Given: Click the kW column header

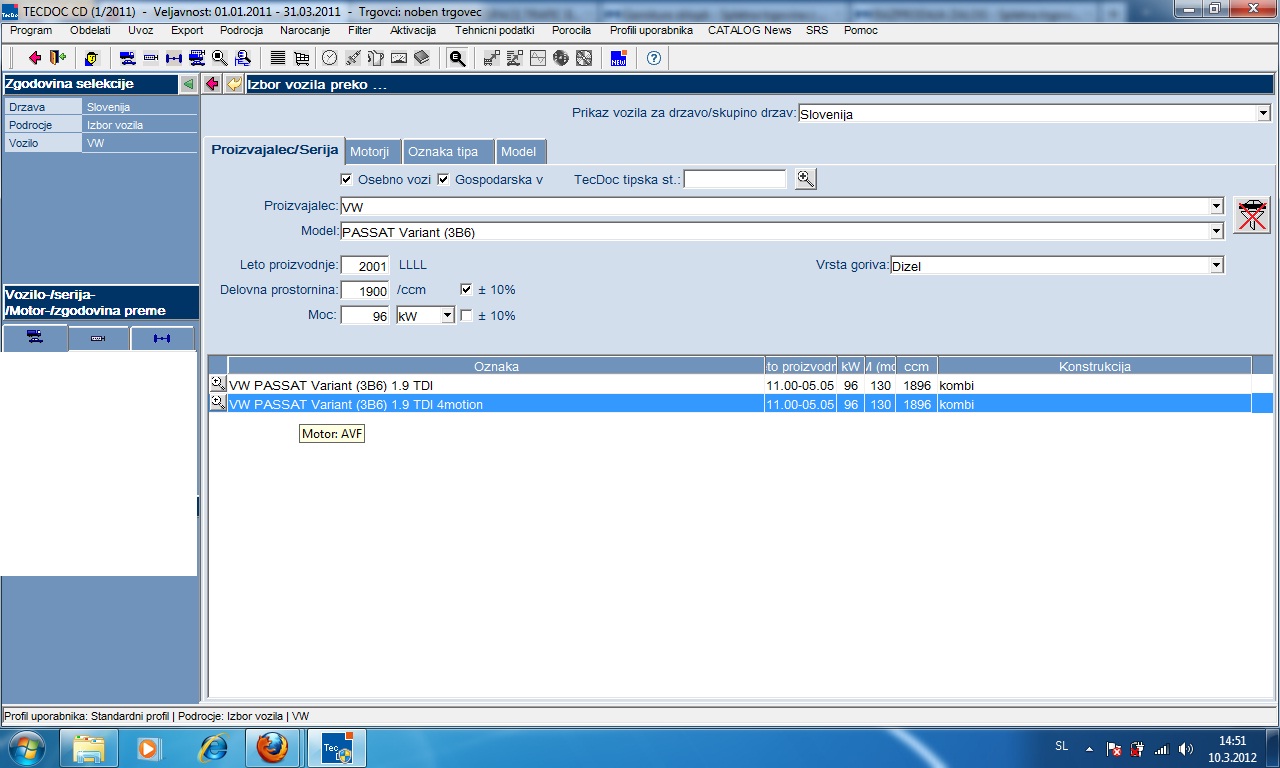Looking at the screenshot, I should pos(851,366).
